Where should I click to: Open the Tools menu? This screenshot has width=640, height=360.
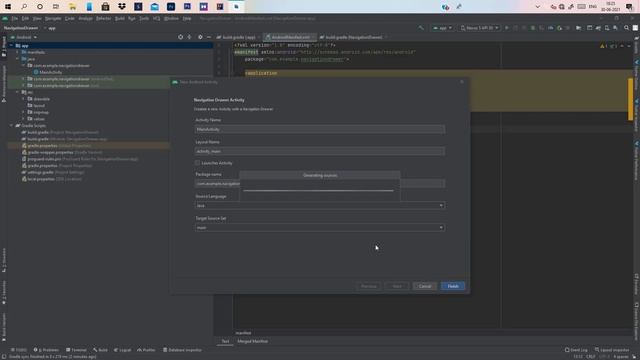144,18
